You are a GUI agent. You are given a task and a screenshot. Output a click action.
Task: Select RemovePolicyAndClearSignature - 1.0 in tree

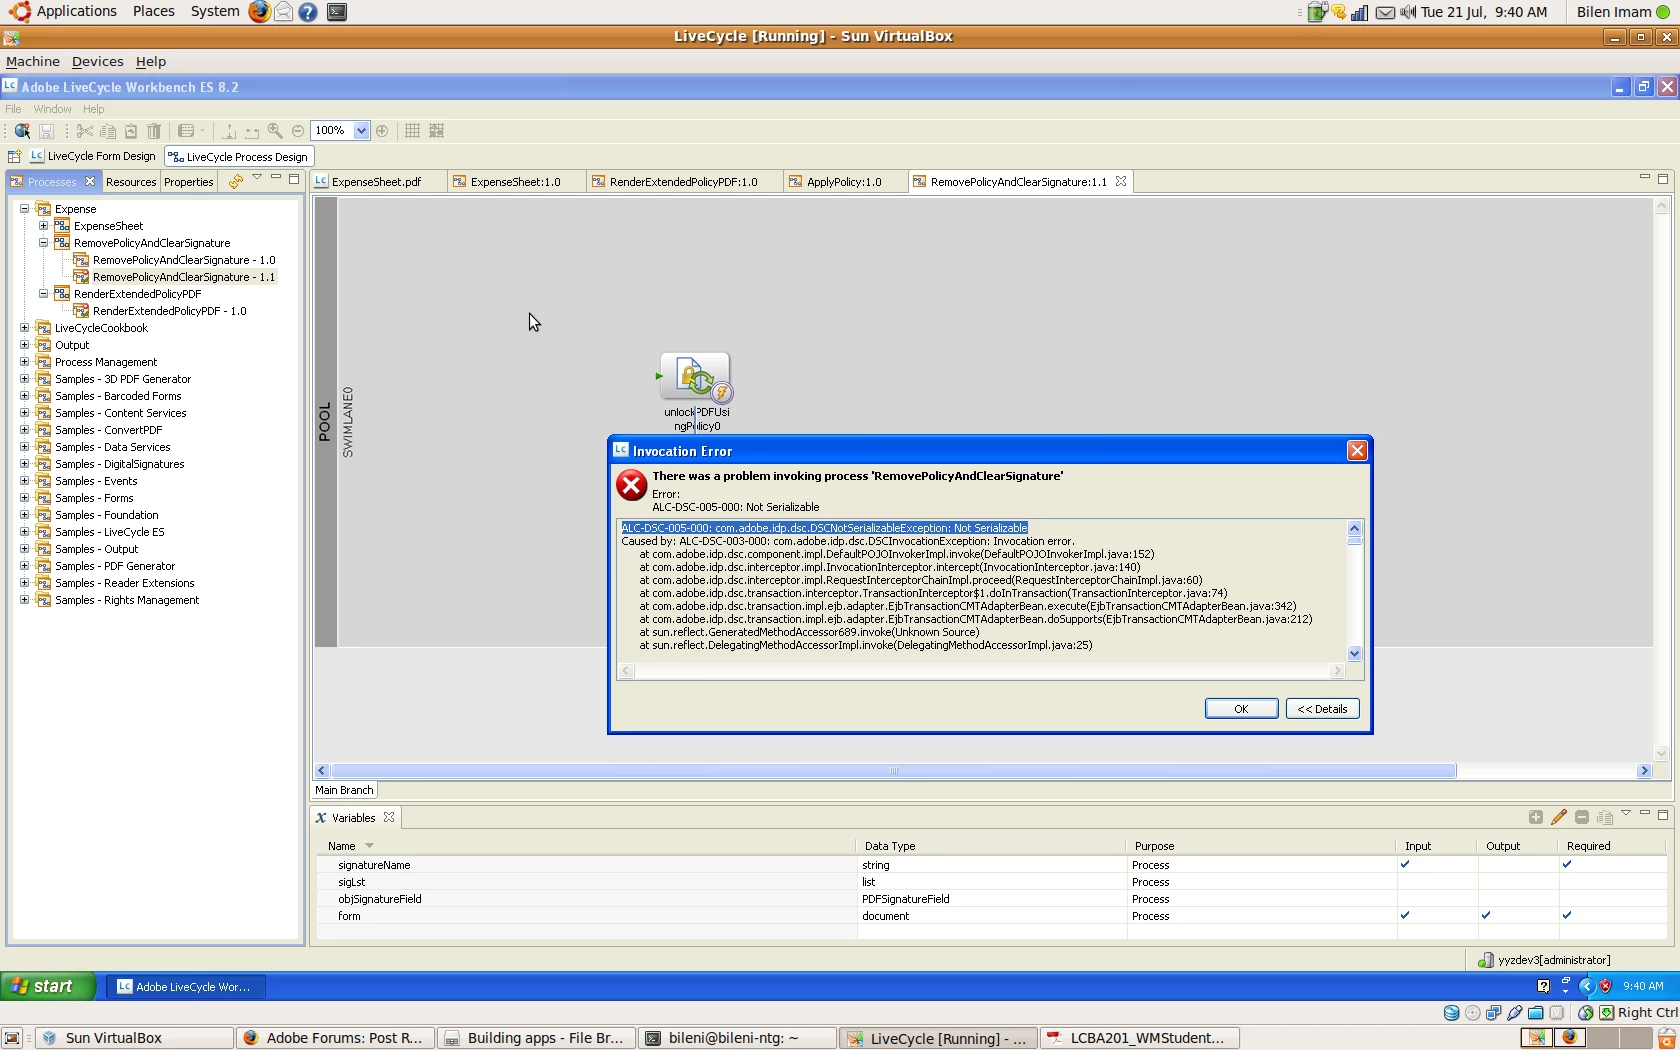point(184,260)
